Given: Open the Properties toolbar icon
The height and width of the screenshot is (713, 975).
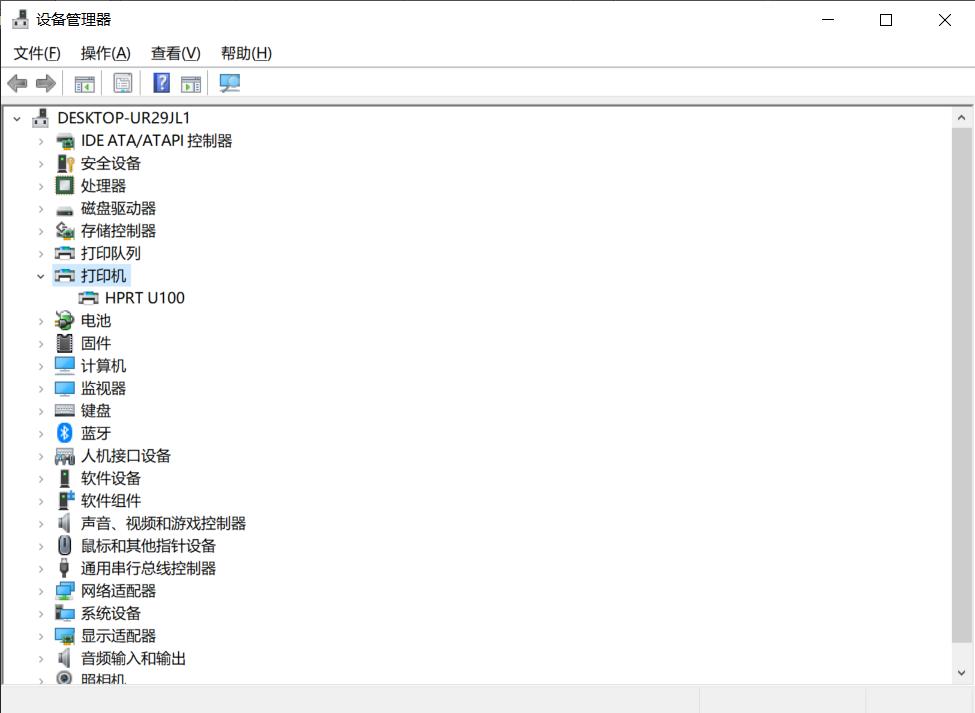Looking at the screenshot, I should point(122,83).
